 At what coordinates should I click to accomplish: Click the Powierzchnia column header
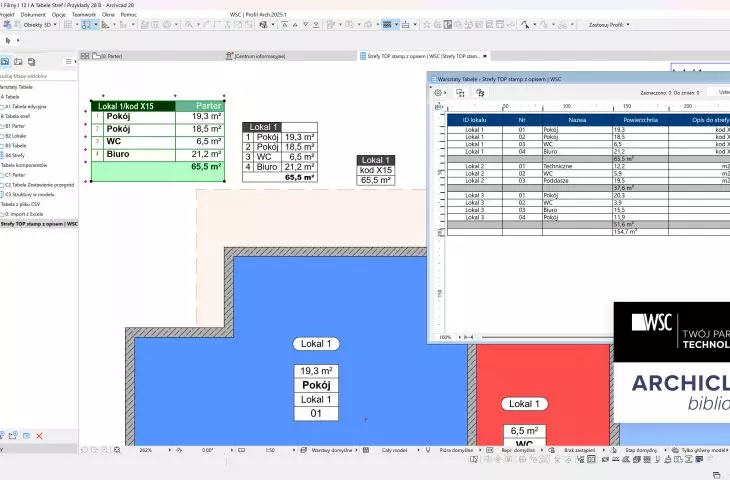click(x=640, y=120)
